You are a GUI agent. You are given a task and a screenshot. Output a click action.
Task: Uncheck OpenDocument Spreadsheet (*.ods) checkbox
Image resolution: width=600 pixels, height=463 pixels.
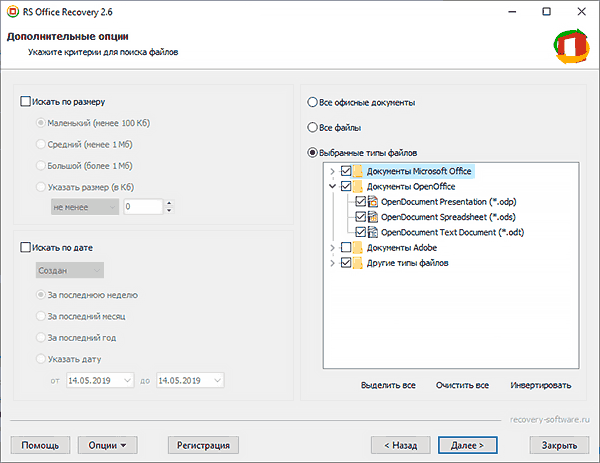pos(360,217)
